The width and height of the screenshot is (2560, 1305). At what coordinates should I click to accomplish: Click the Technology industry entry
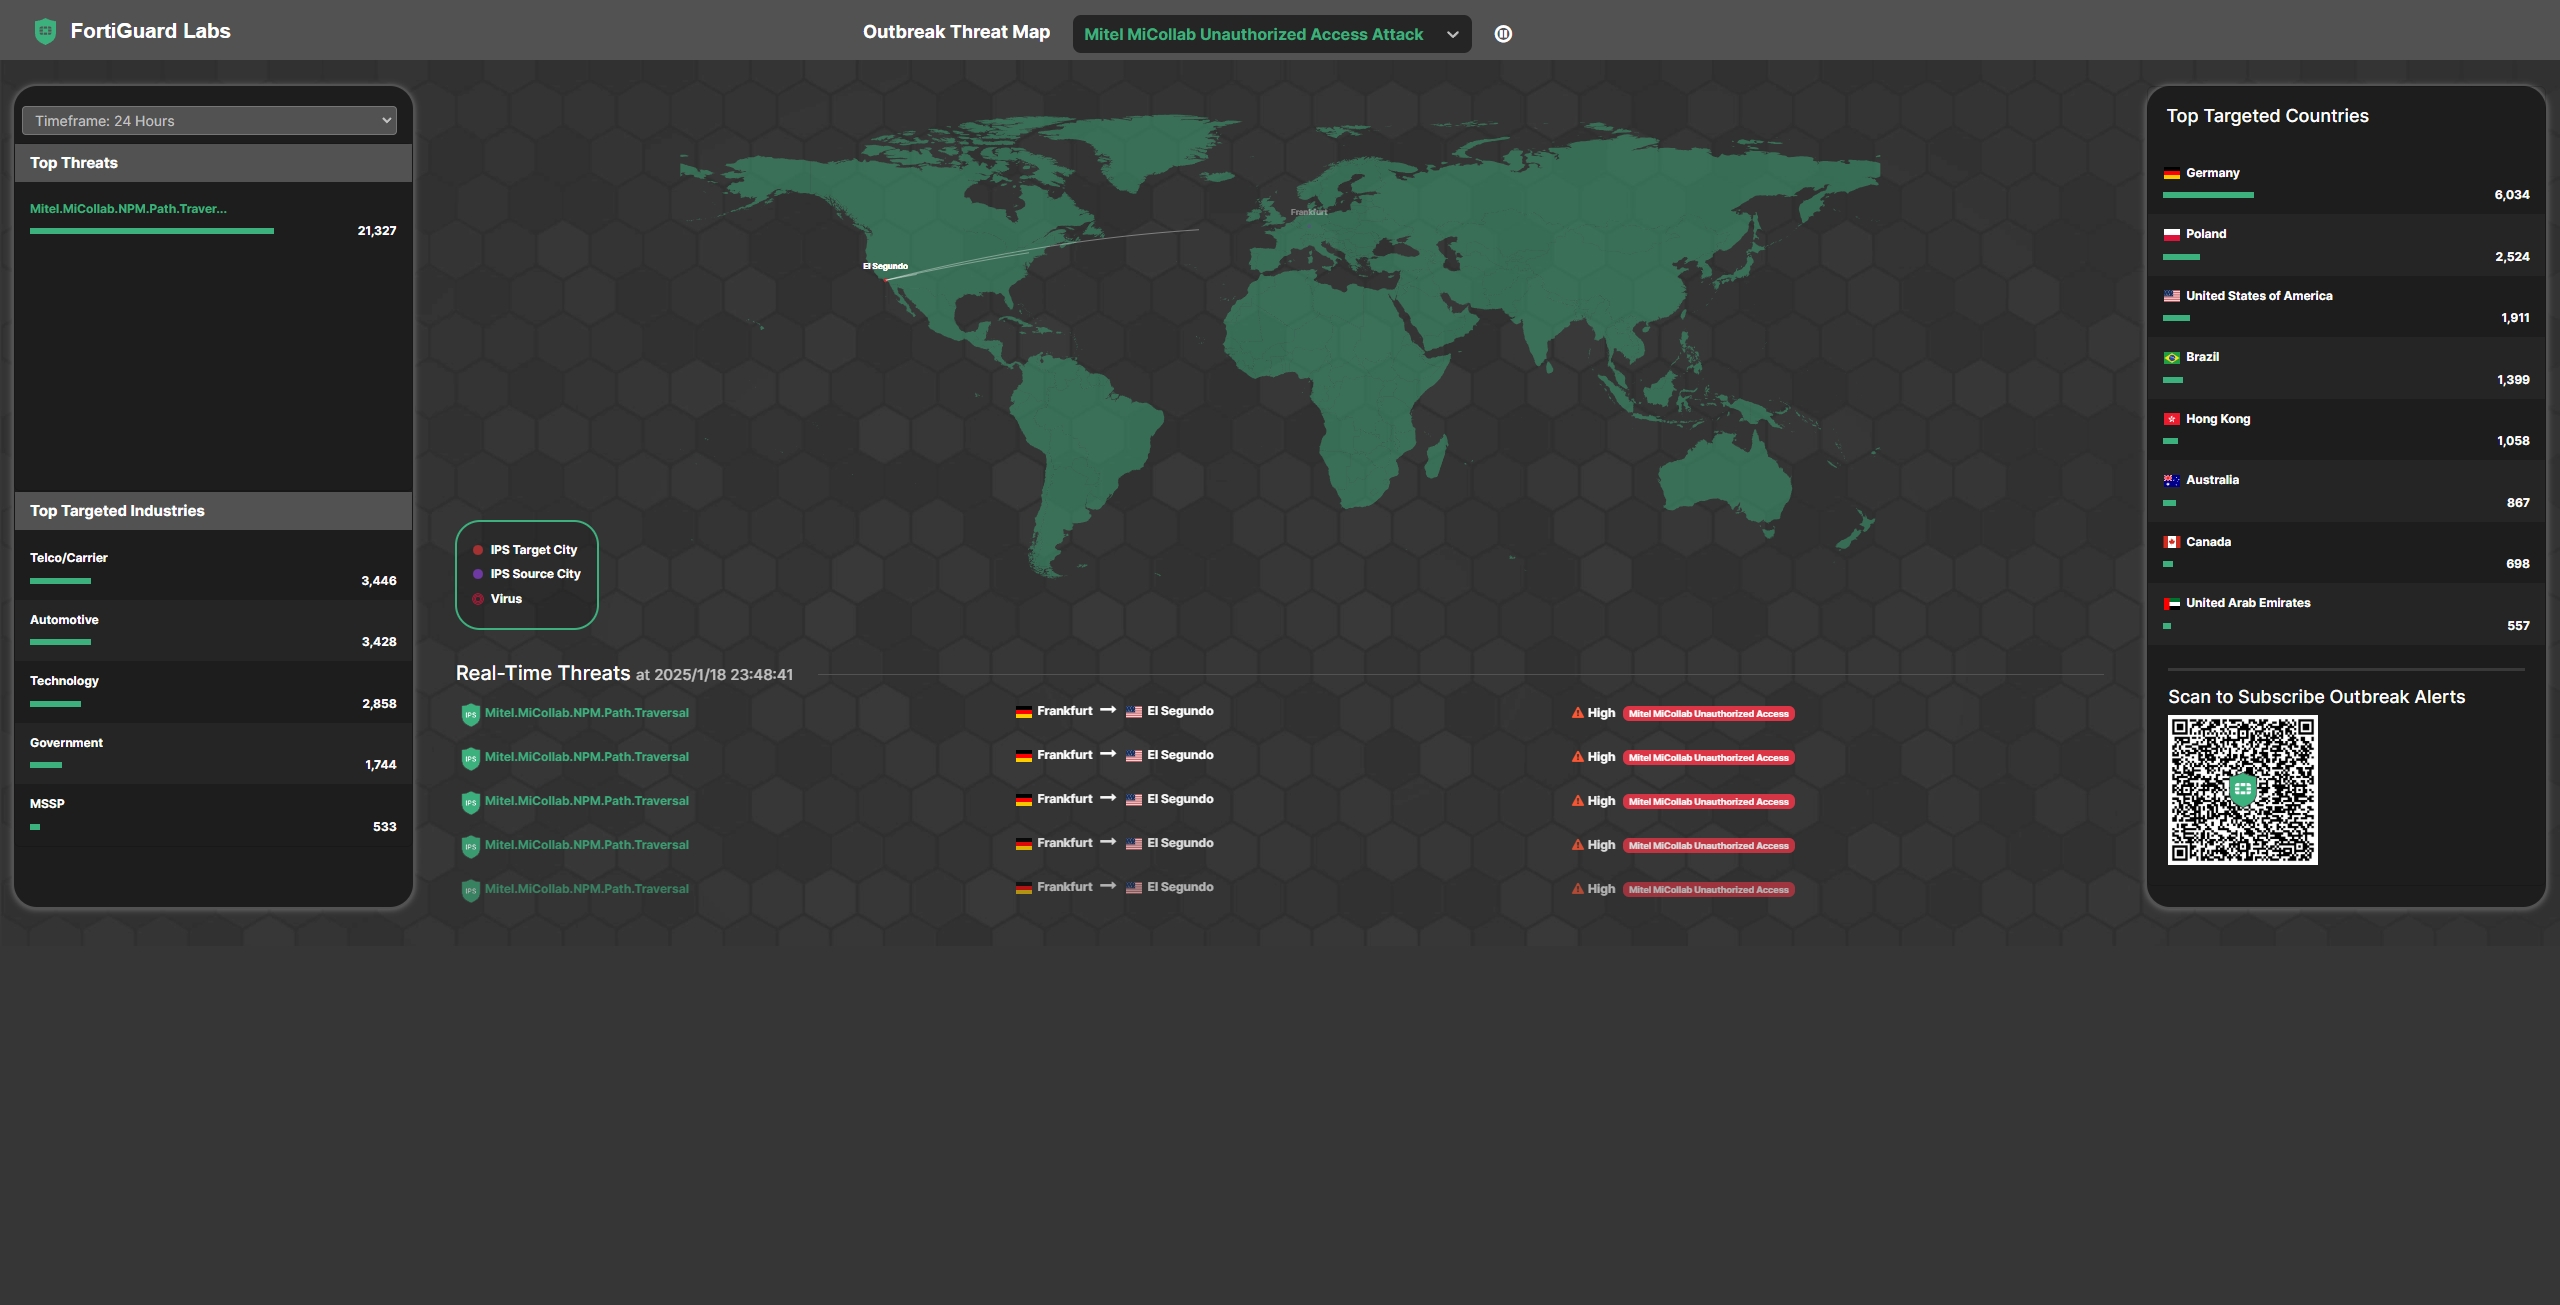(x=213, y=692)
